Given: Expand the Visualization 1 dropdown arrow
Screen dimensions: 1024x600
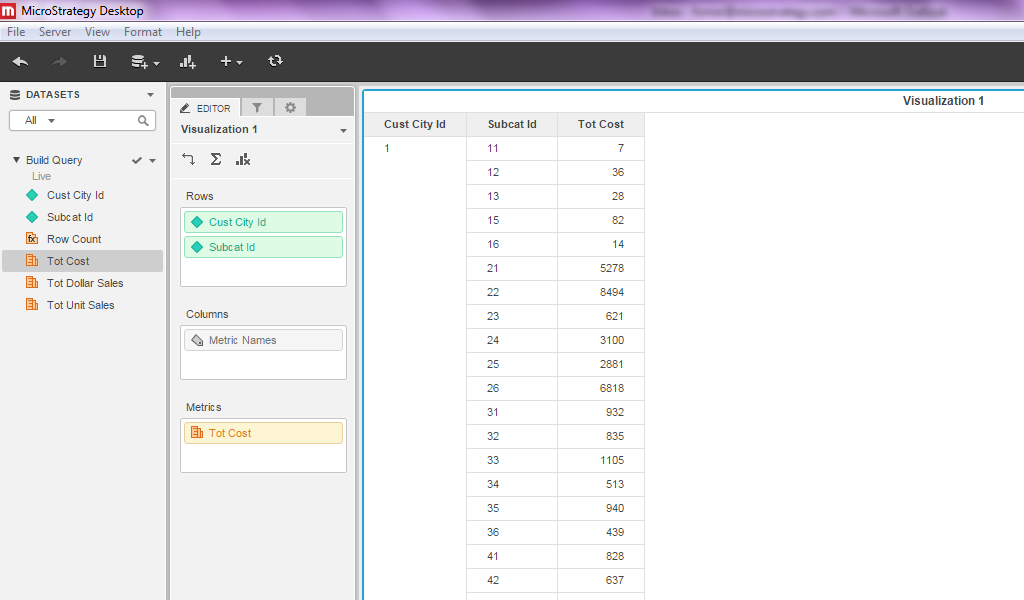Looking at the screenshot, I should (x=343, y=131).
